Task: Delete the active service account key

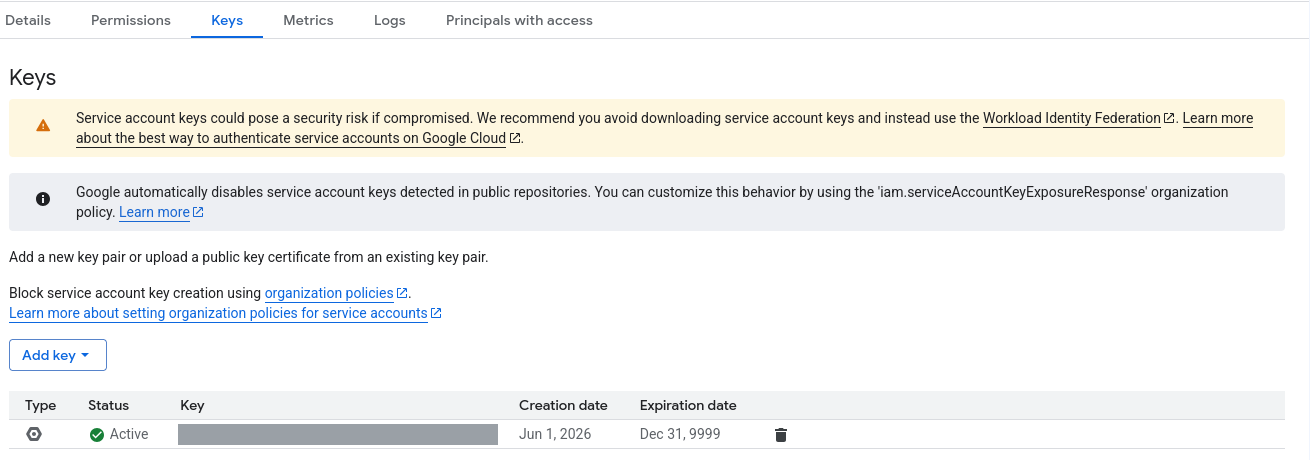Action: point(781,435)
